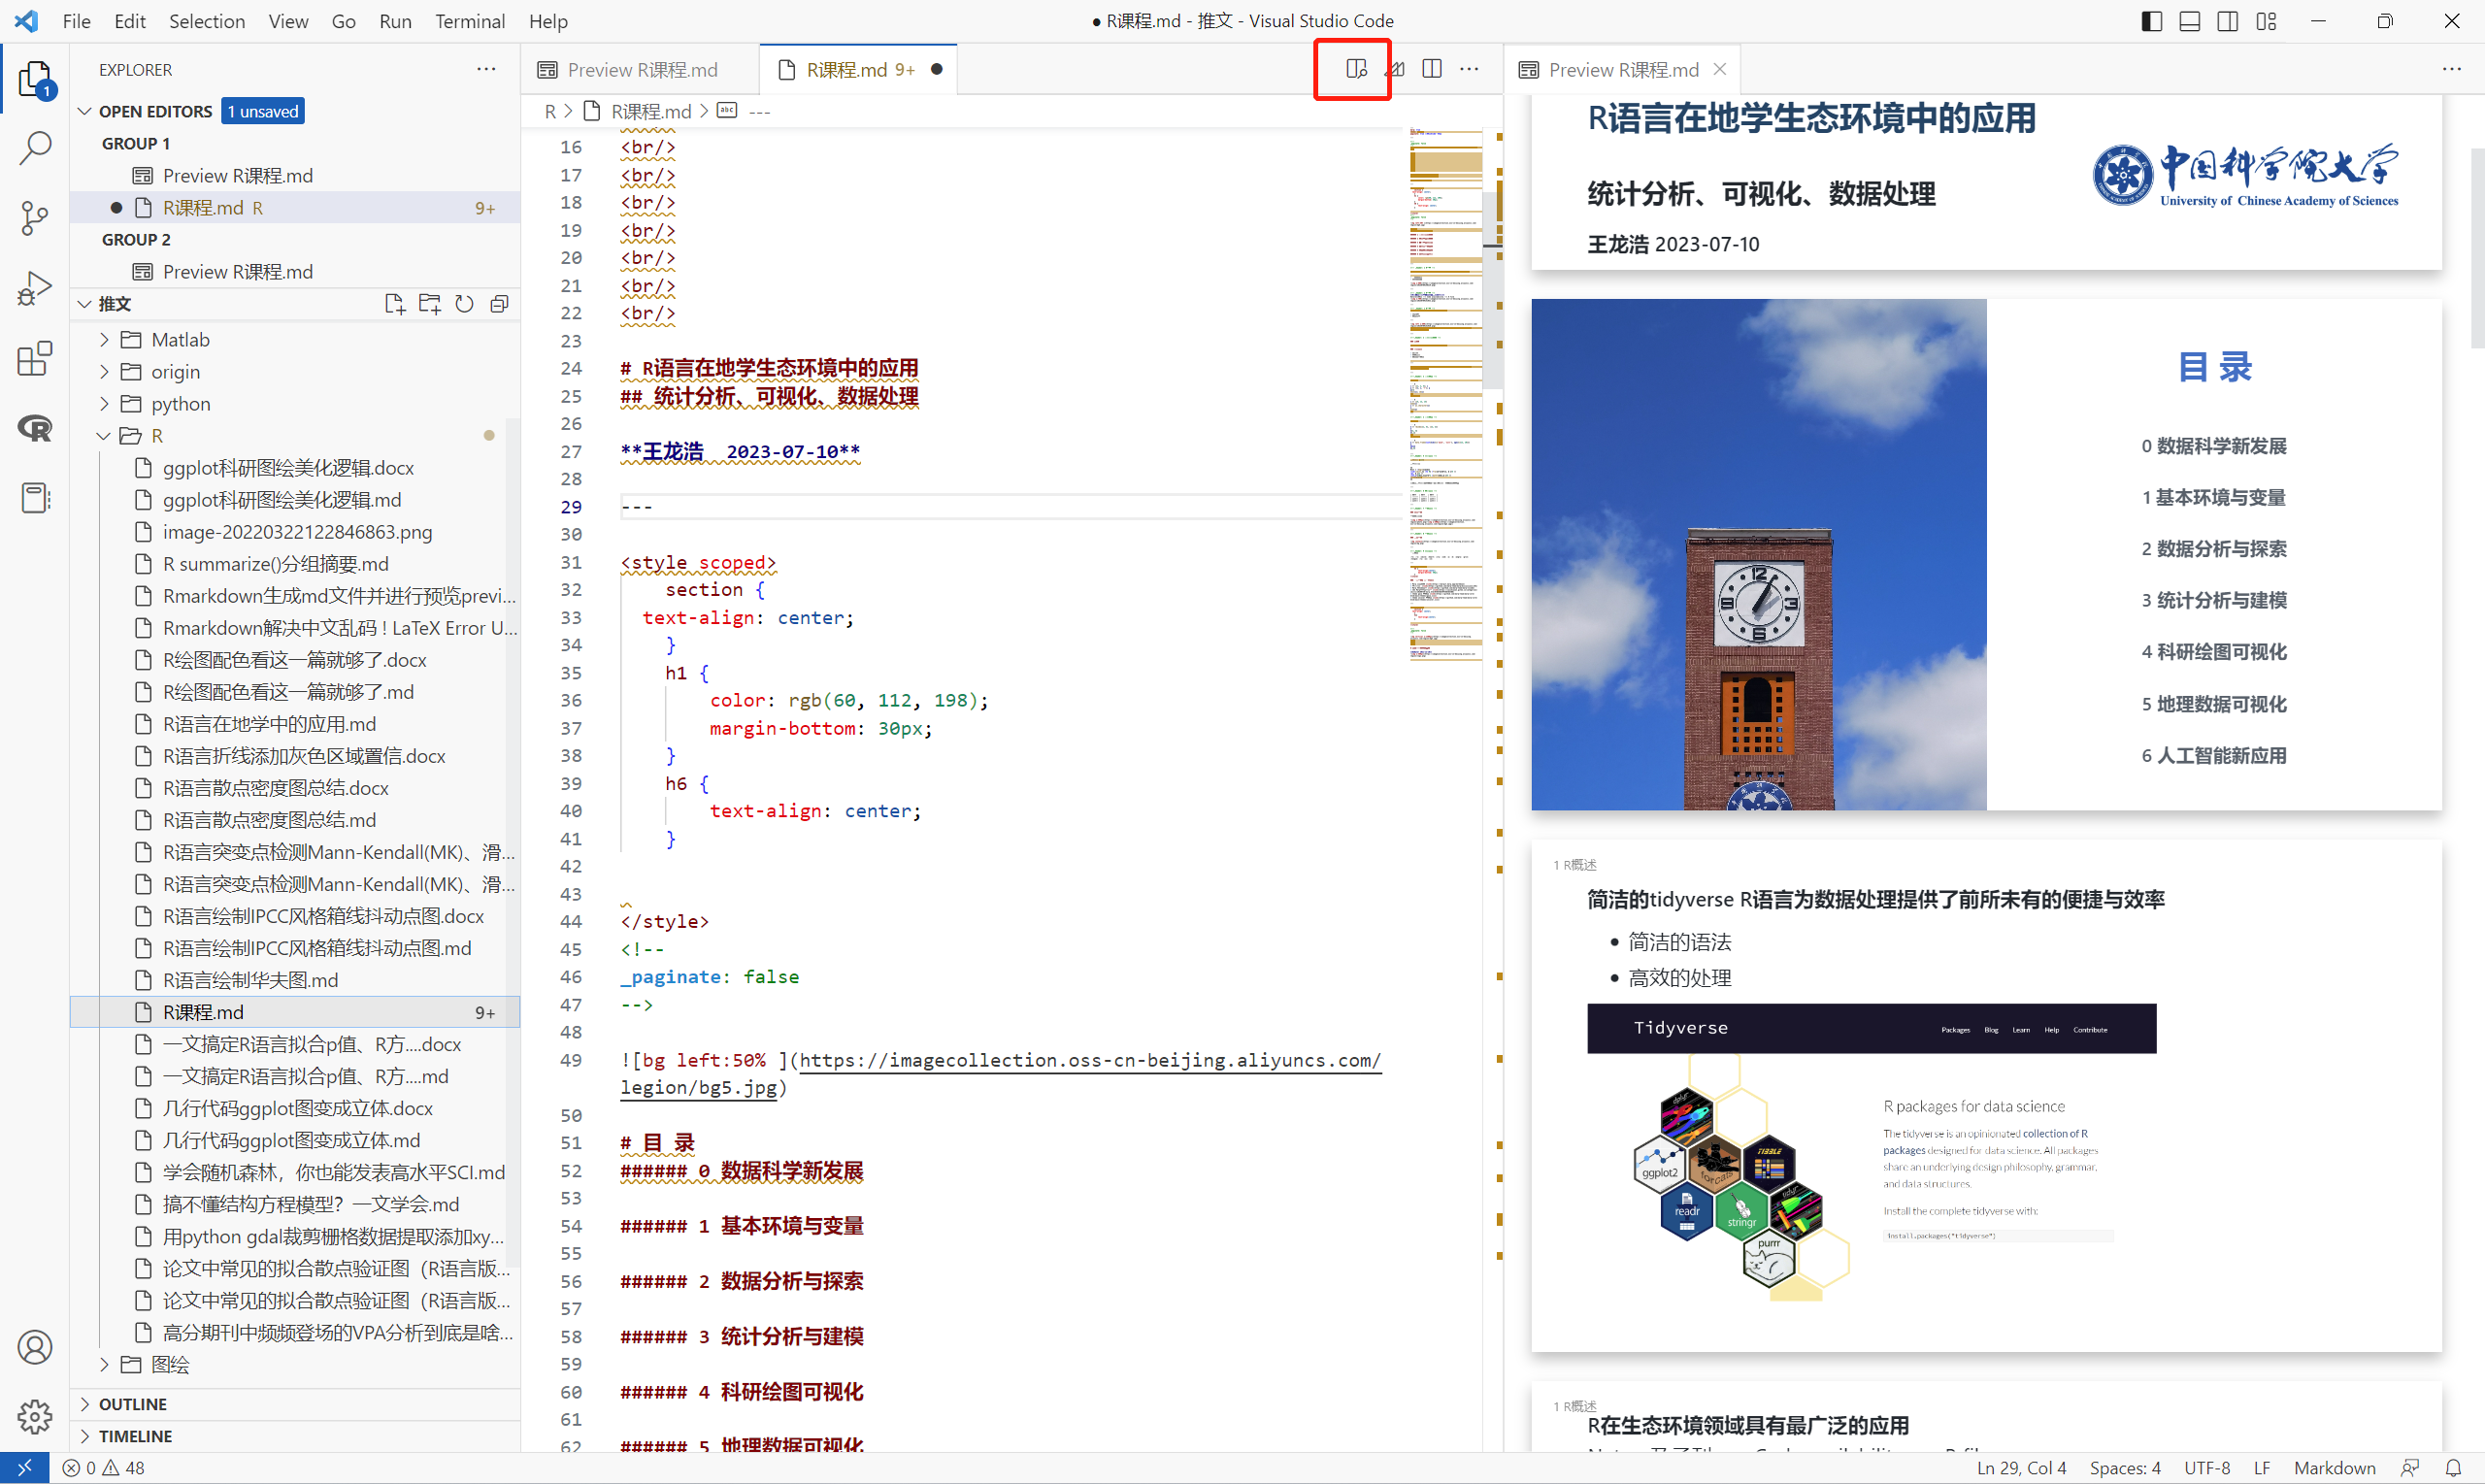Switch to R课程.md editor tab
2485x1484 pixels.
pos(858,70)
